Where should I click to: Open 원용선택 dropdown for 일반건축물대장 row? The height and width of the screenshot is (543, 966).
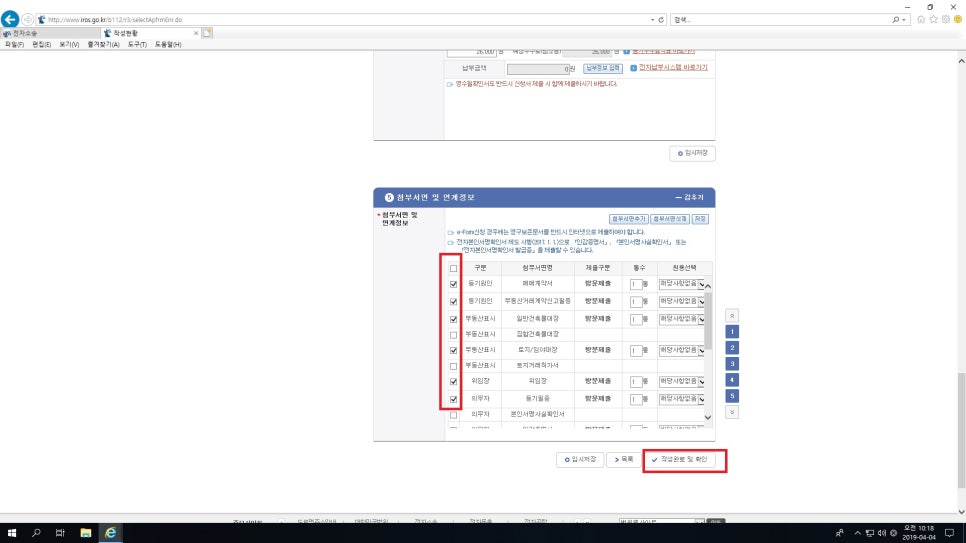pos(681,319)
